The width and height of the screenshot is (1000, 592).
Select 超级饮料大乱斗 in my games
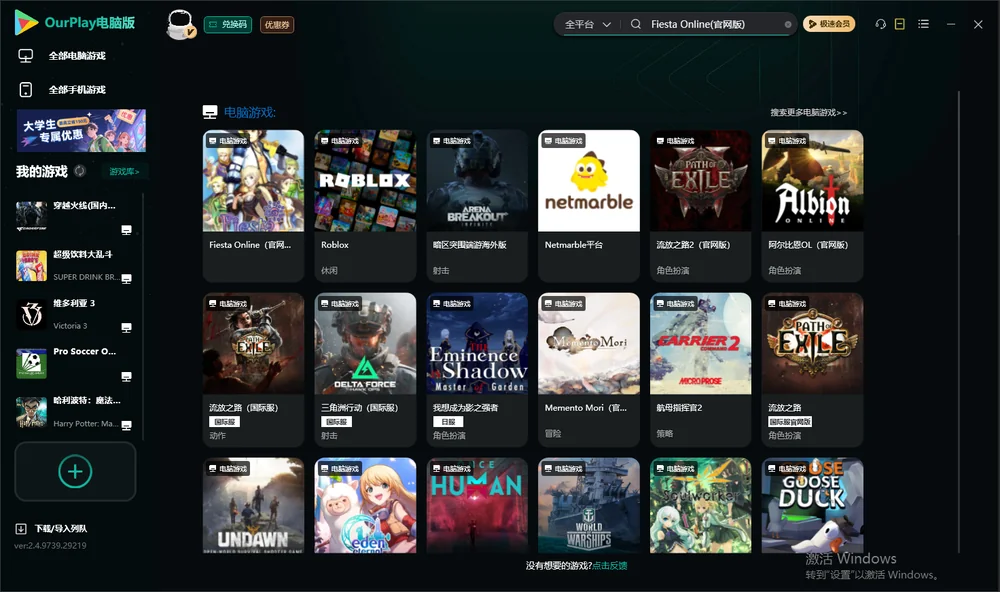click(x=75, y=266)
